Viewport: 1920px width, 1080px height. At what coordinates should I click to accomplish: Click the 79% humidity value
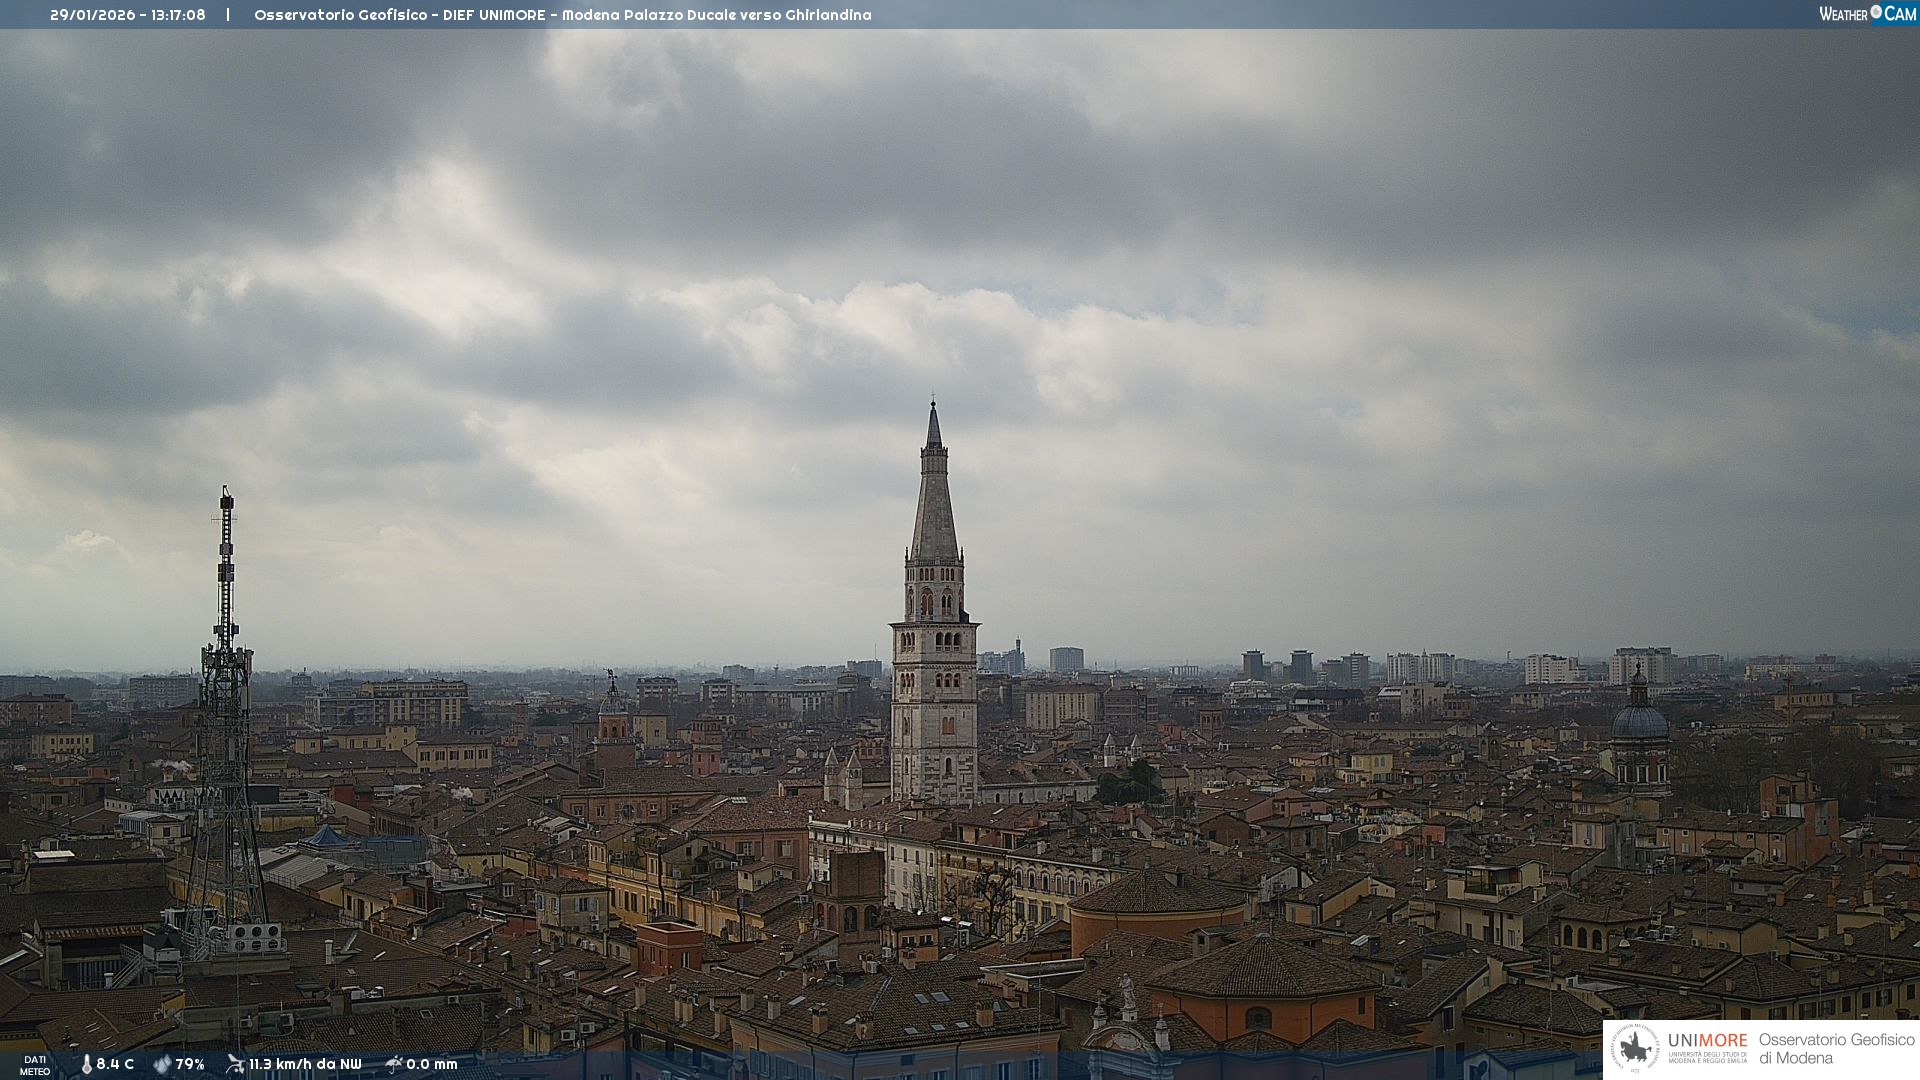(190, 1064)
